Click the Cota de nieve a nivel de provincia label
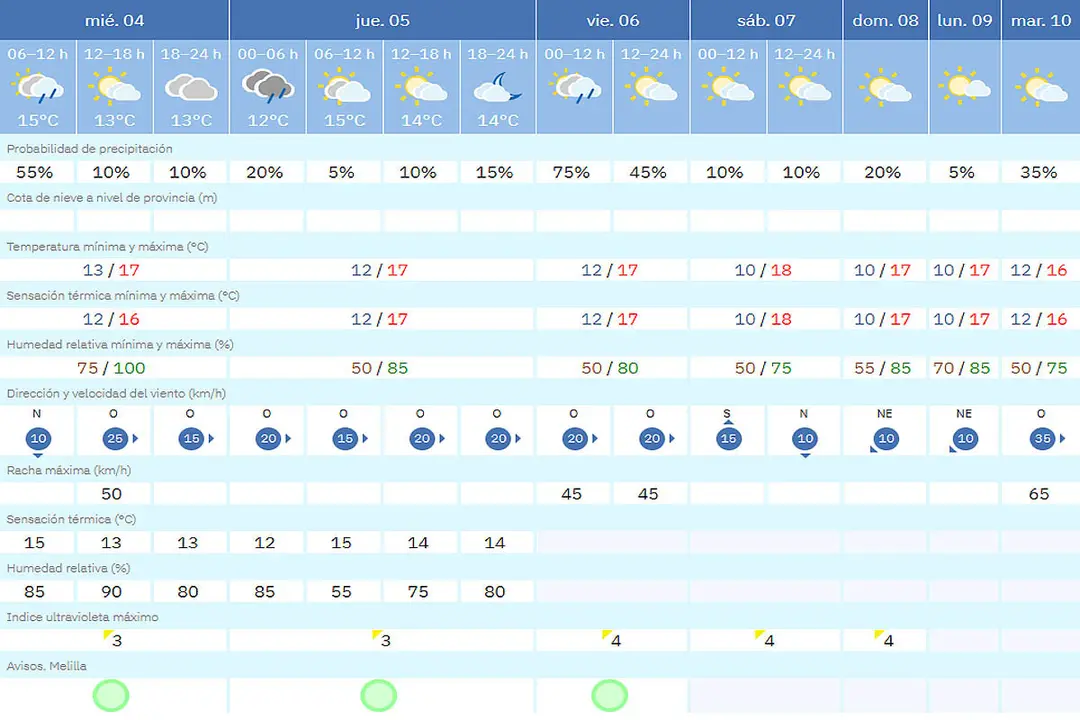The height and width of the screenshot is (720, 1080). pos(112,198)
